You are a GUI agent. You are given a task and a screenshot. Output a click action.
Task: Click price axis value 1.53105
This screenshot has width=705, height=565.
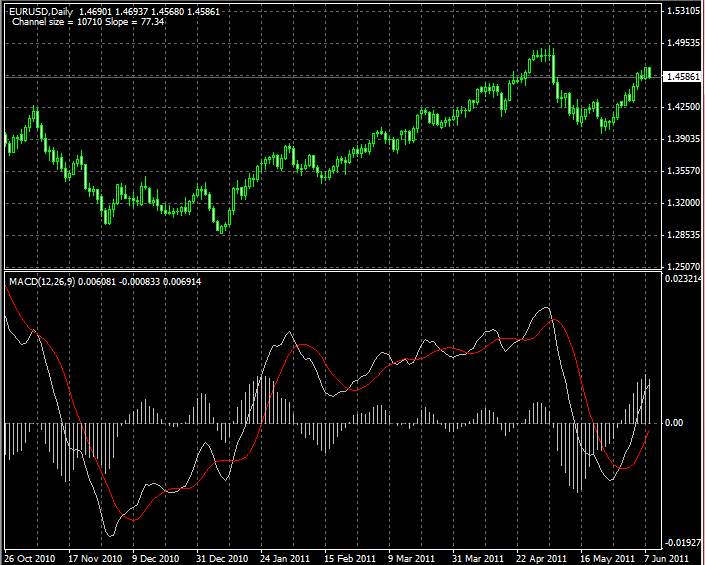pos(683,11)
